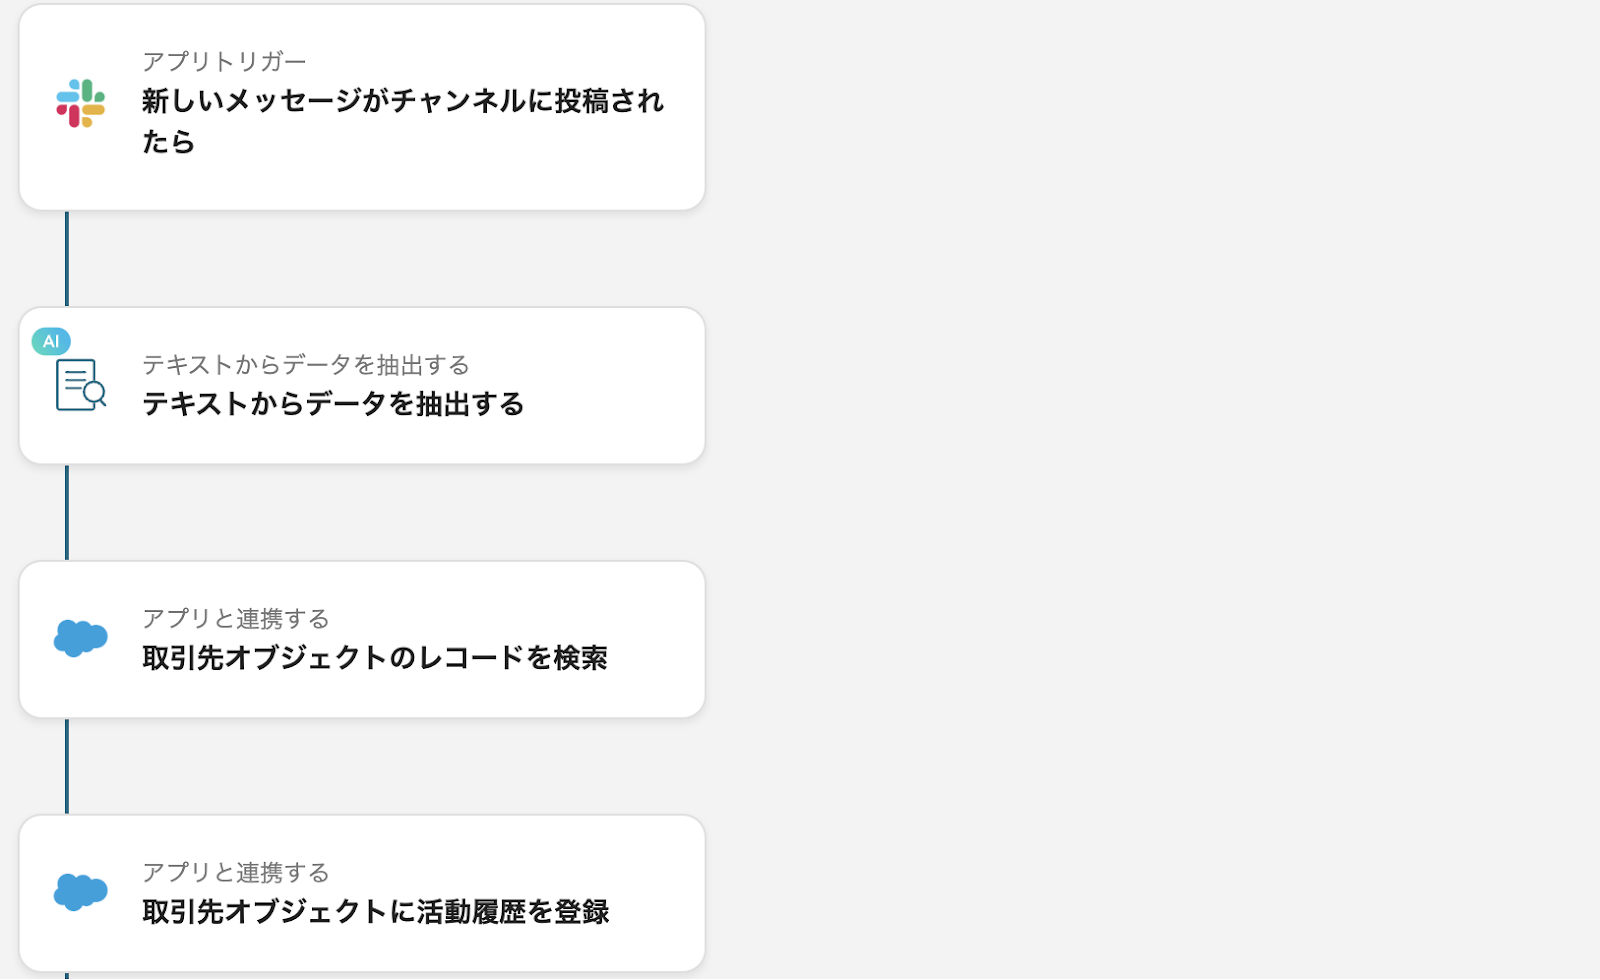Click blank canvas area right of the flow
This screenshot has height=980, width=1600.
coord(1150,490)
